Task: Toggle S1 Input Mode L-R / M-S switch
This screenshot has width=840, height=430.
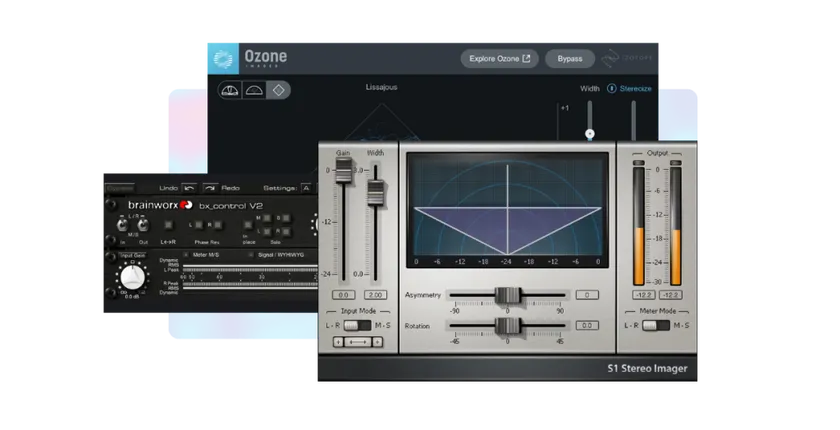Action: click(357, 325)
